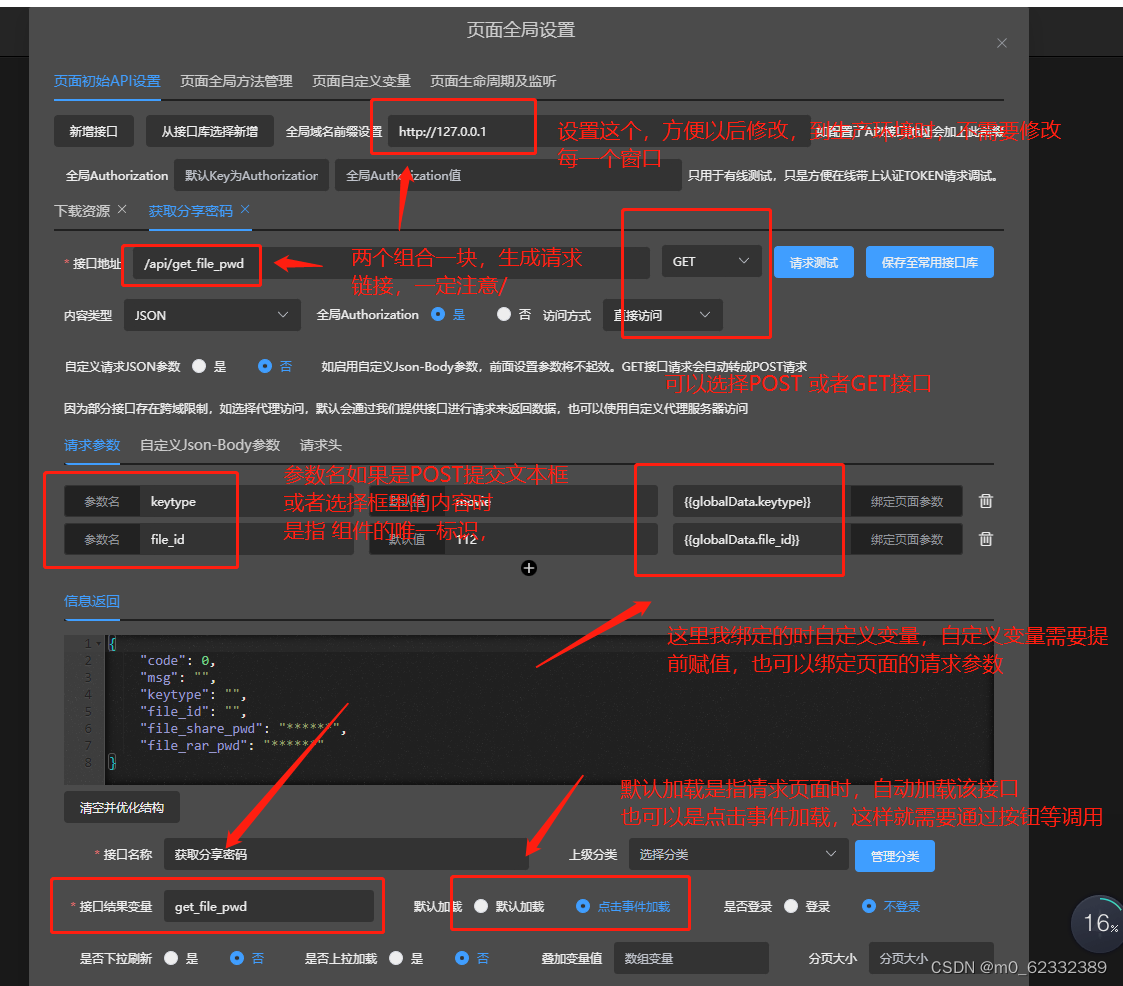The width and height of the screenshot is (1123, 986).
Task: Click the 请求测试 button
Action: [814, 262]
